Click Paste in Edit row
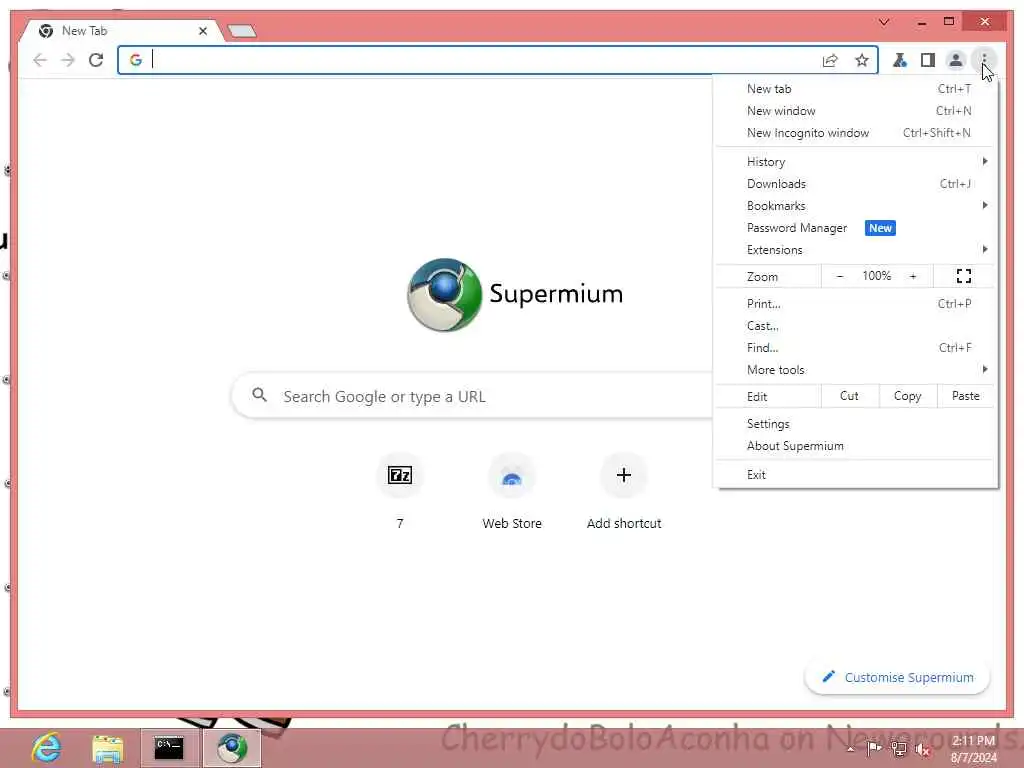This screenshot has width=1024, height=768. click(x=965, y=396)
